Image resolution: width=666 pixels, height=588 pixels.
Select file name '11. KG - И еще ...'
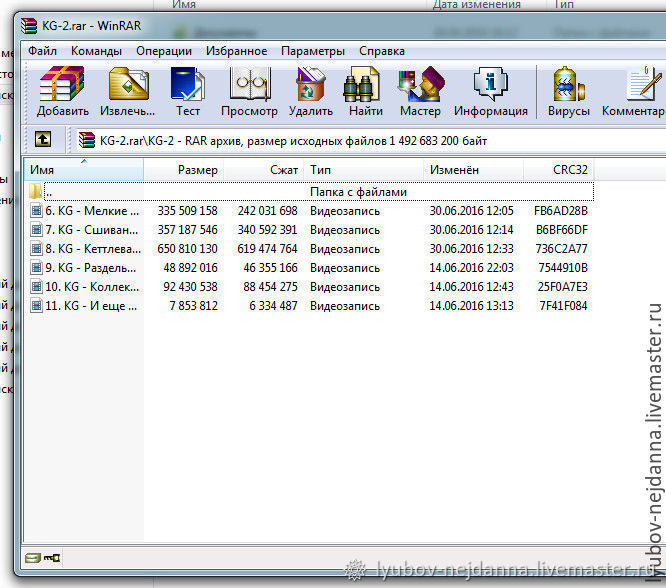point(91,306)
